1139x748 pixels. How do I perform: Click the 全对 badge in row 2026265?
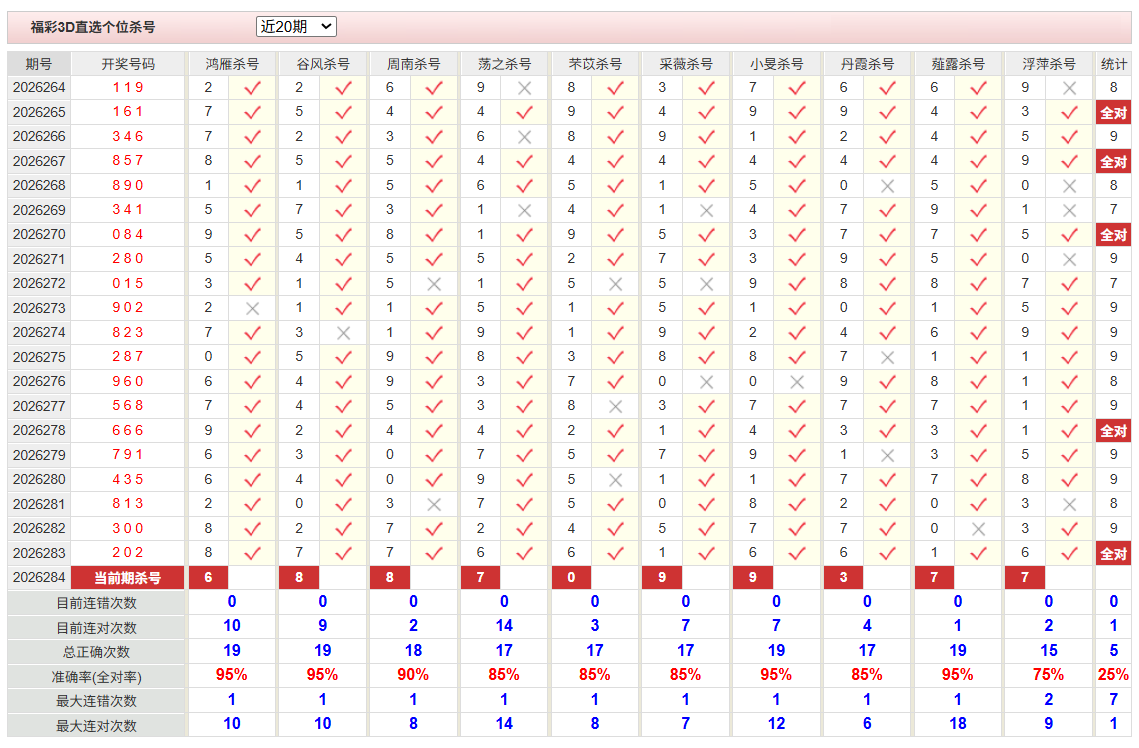click(1113, 113)
